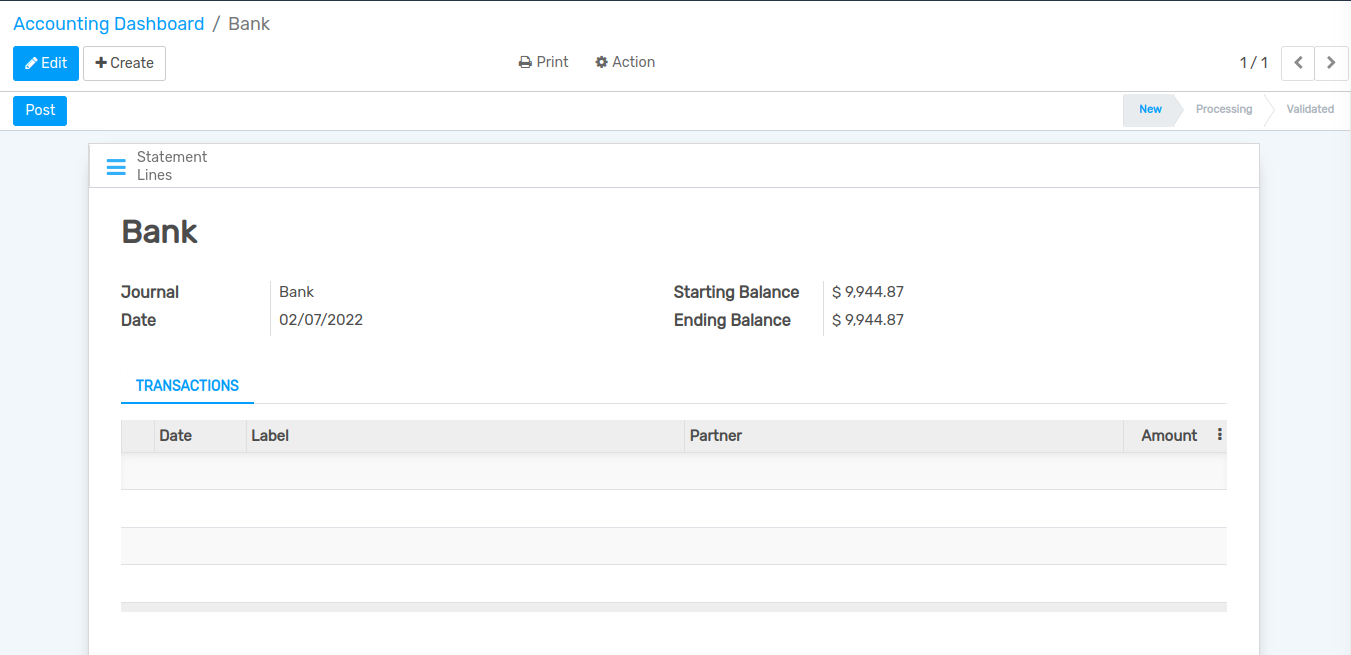The image size is (1351, 655).
Task: Go to the previous record arrow
Action: pos(1297,63)
